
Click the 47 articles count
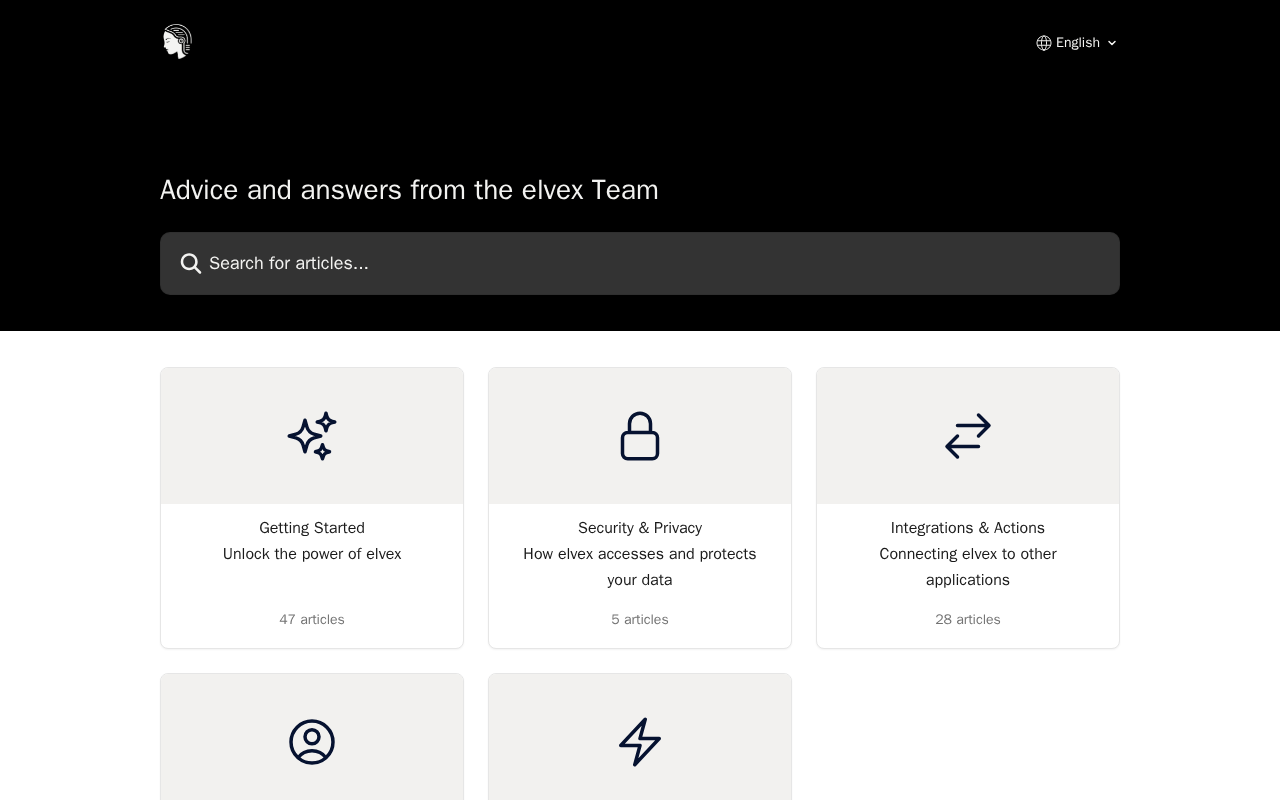(312, 620)
